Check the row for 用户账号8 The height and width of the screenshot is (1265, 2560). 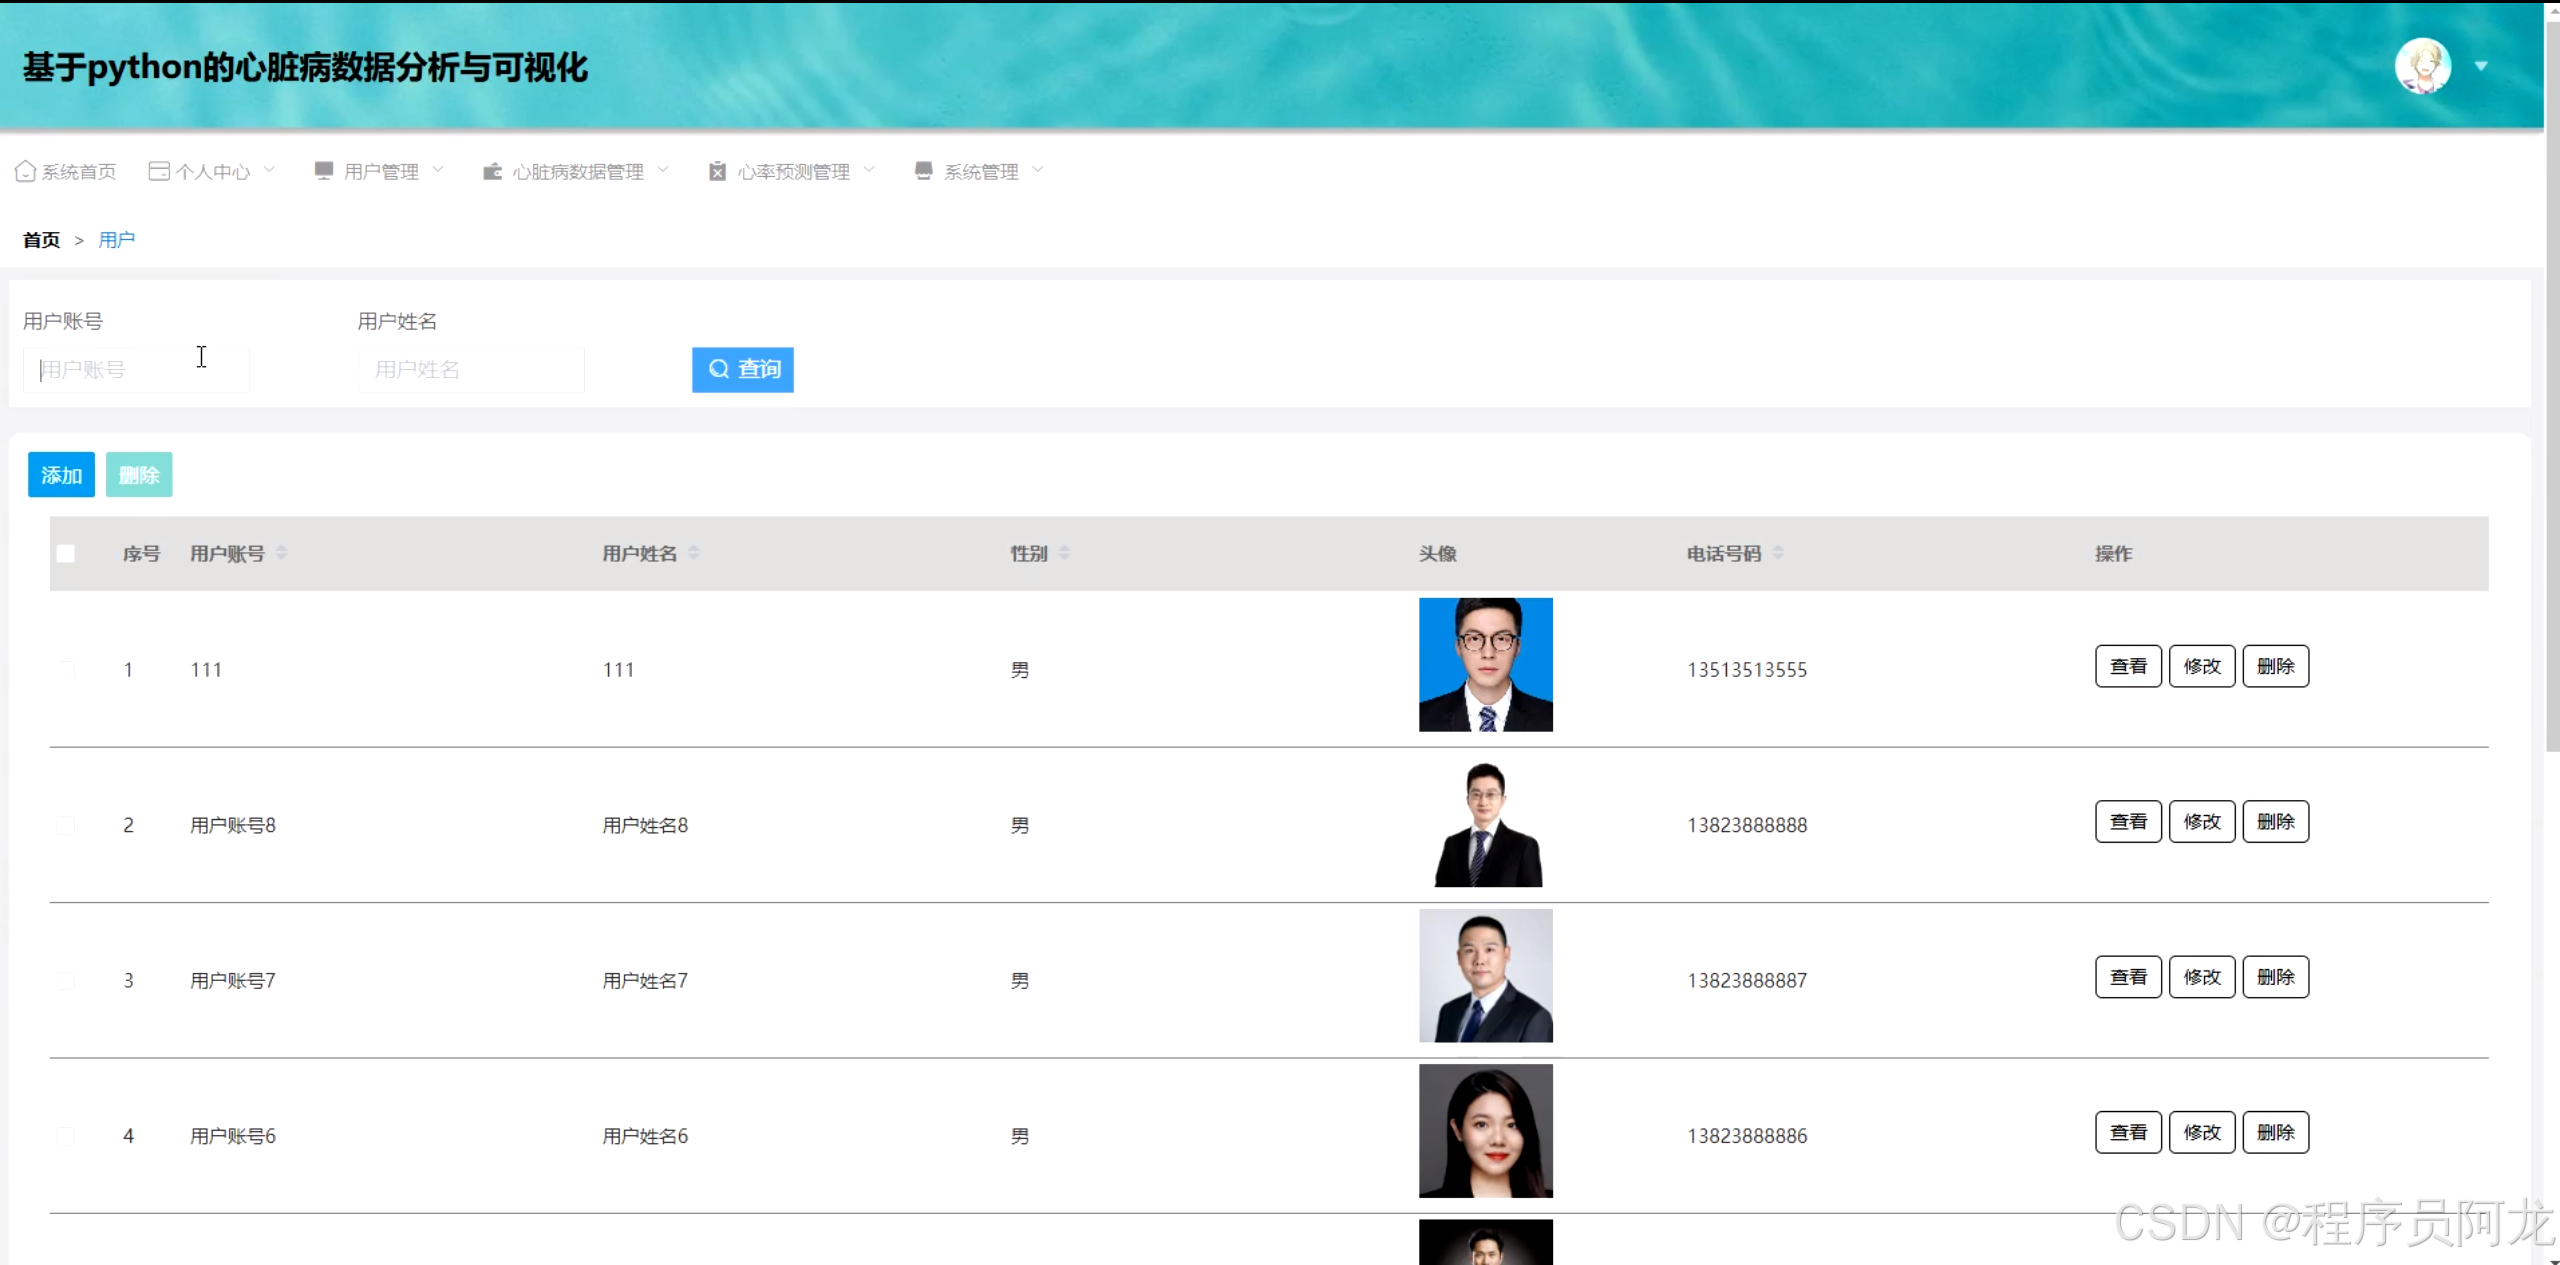coord(66,825)
